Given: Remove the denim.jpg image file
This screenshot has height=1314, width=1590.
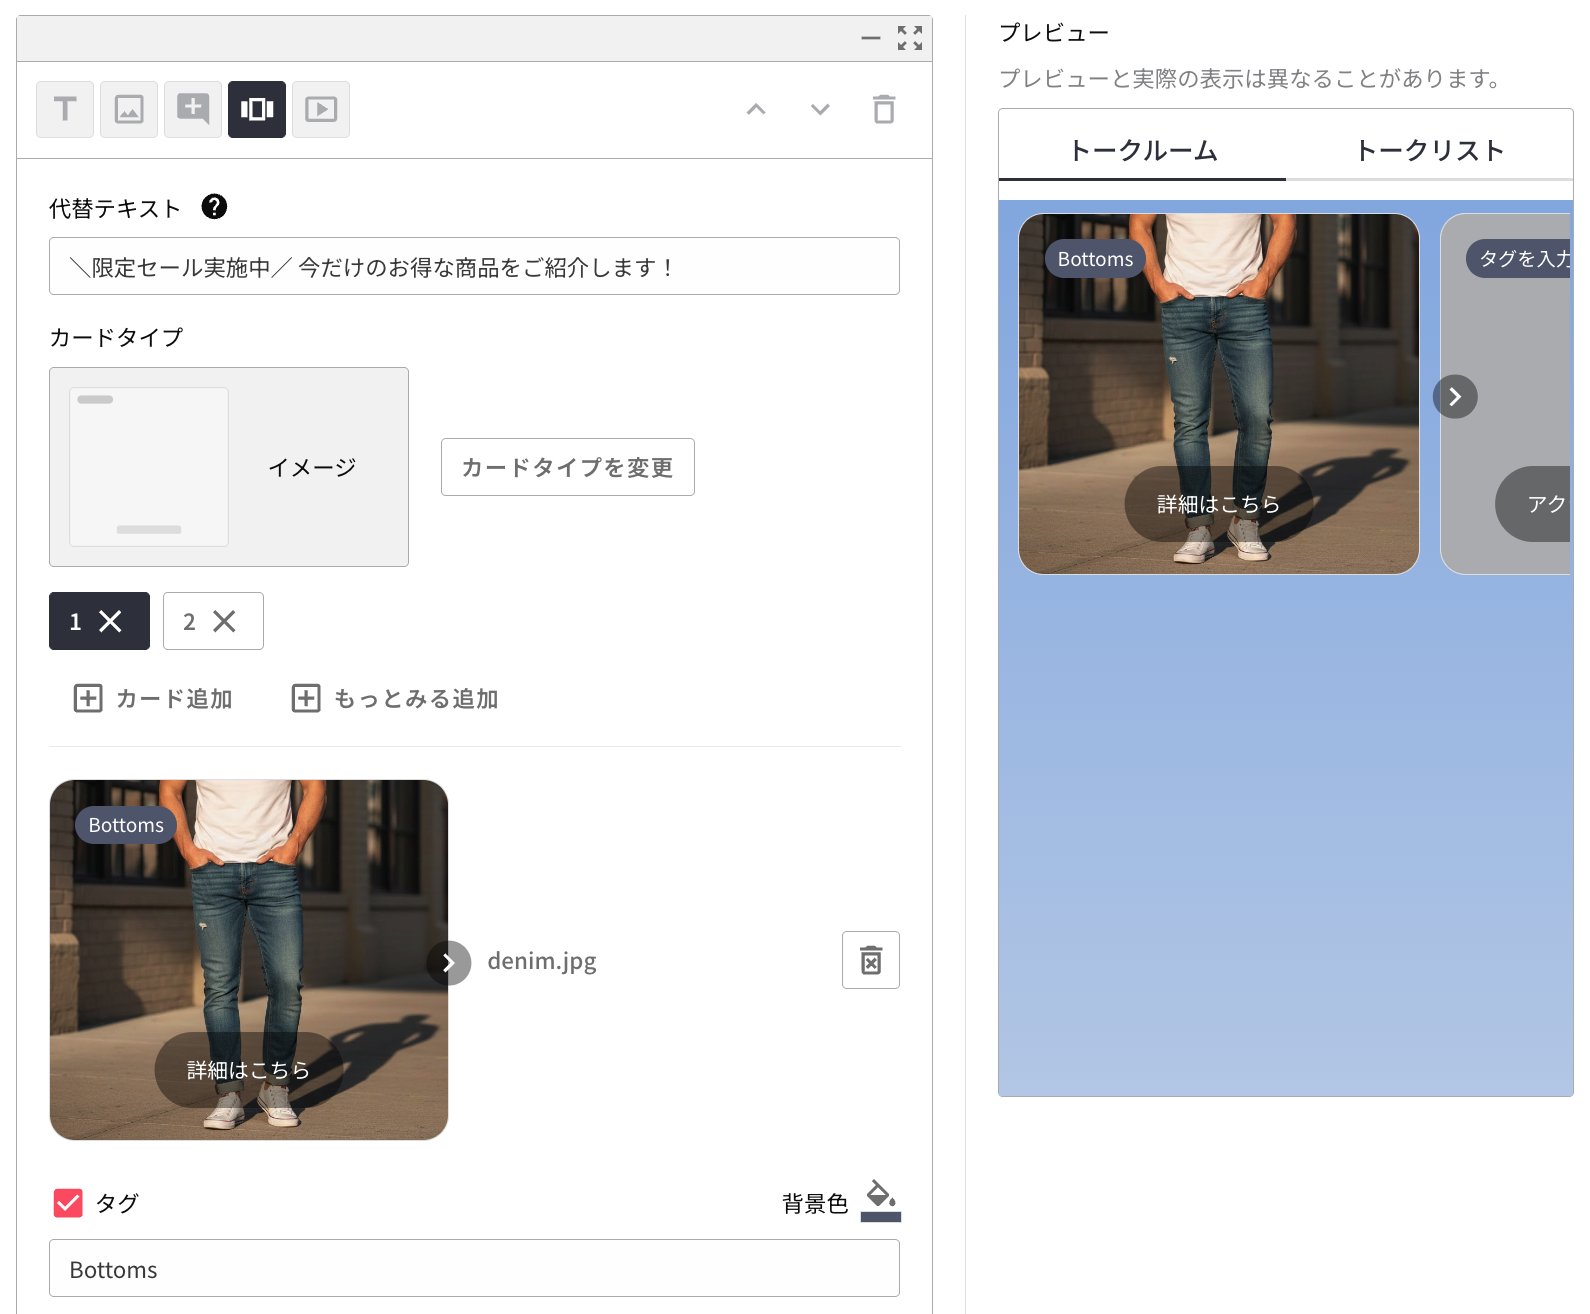Looking at the screenshot, I should pyautogui.click(x=870, y=960).
